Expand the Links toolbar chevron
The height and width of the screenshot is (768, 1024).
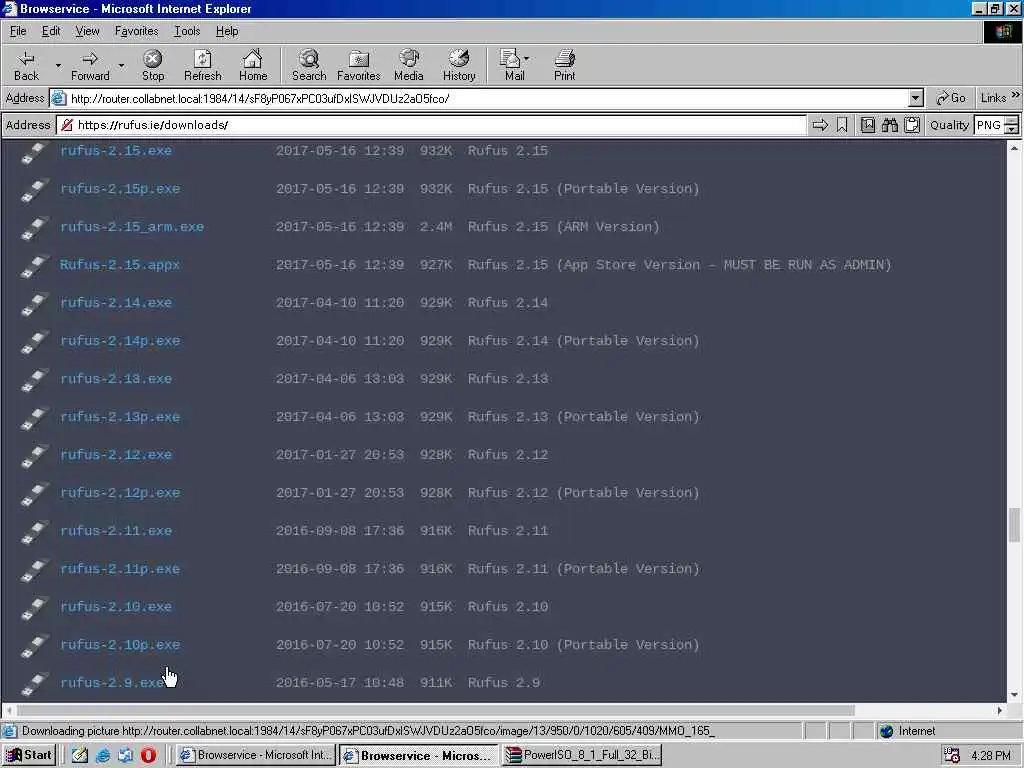click(x=1016, y=95)
